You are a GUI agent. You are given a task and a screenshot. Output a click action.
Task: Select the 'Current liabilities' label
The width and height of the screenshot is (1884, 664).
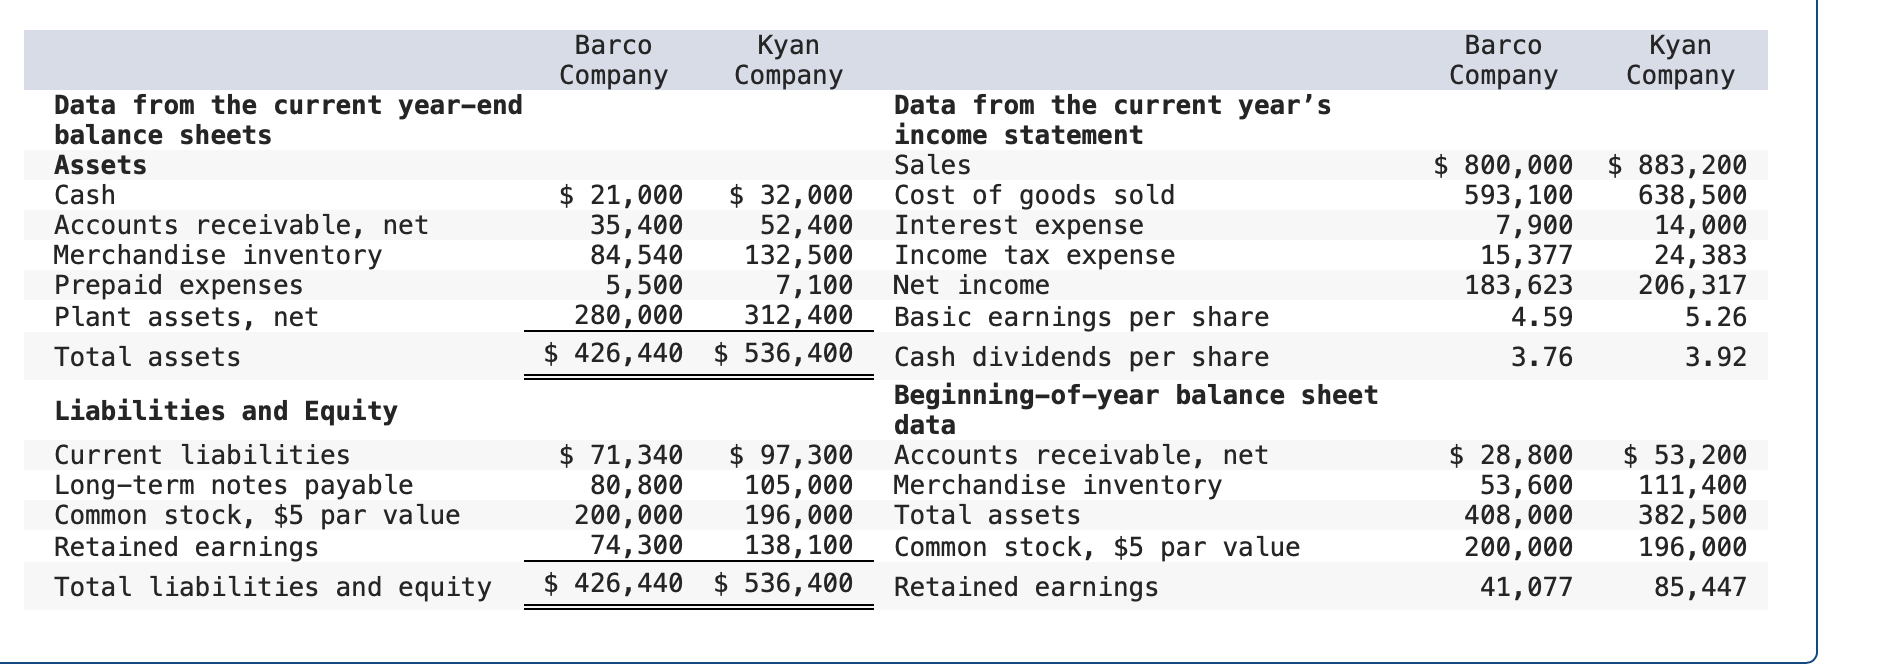coord(202,455)
